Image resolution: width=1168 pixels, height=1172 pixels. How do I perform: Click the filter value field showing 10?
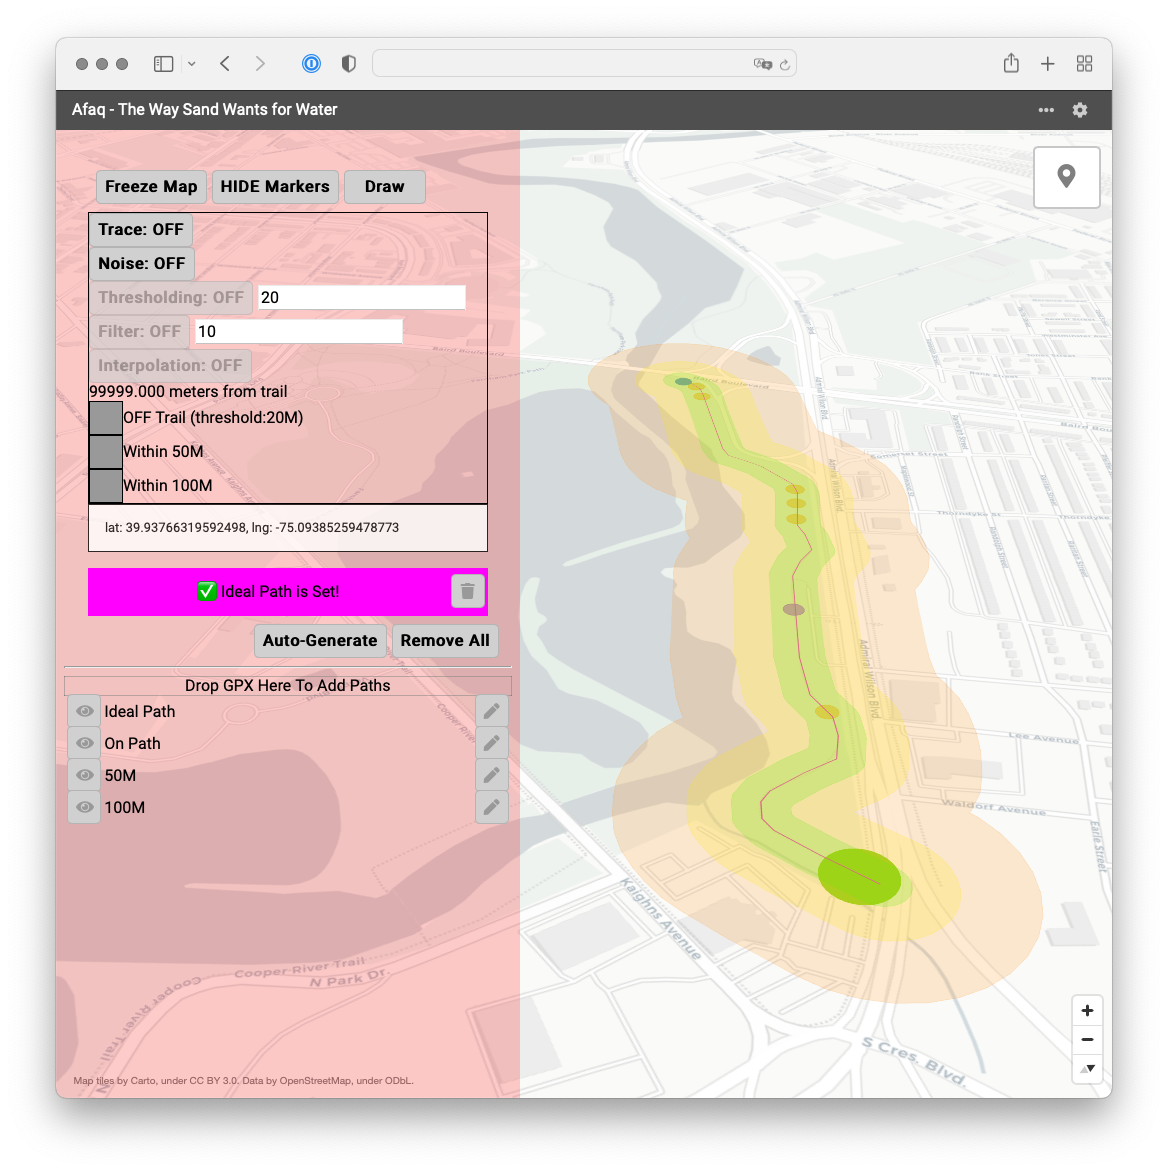299,332
